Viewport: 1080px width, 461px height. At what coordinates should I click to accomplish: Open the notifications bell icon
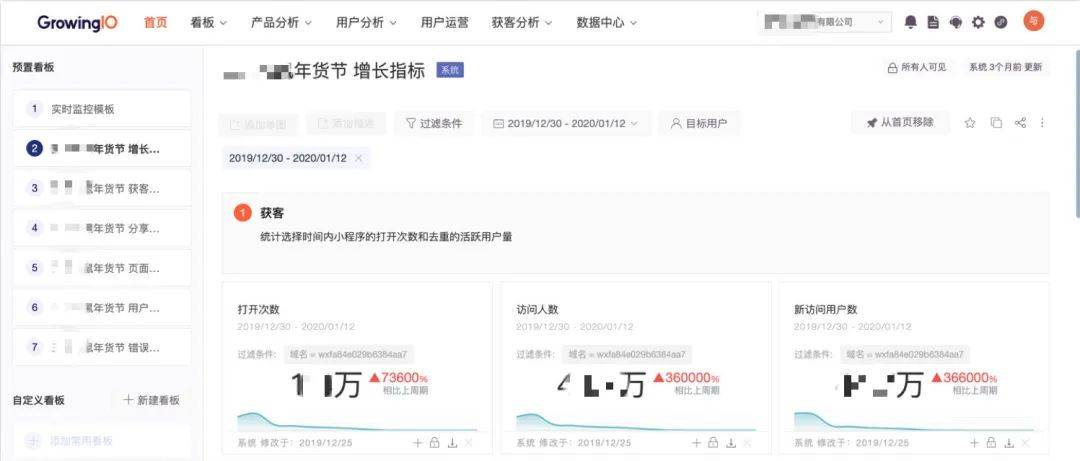[x=910, y=22]
